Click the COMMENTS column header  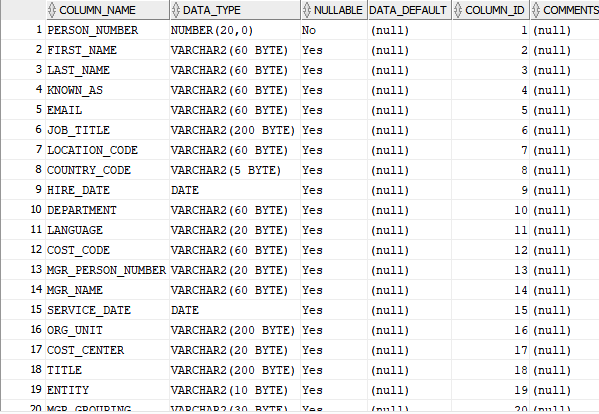[x=565, y=10]
